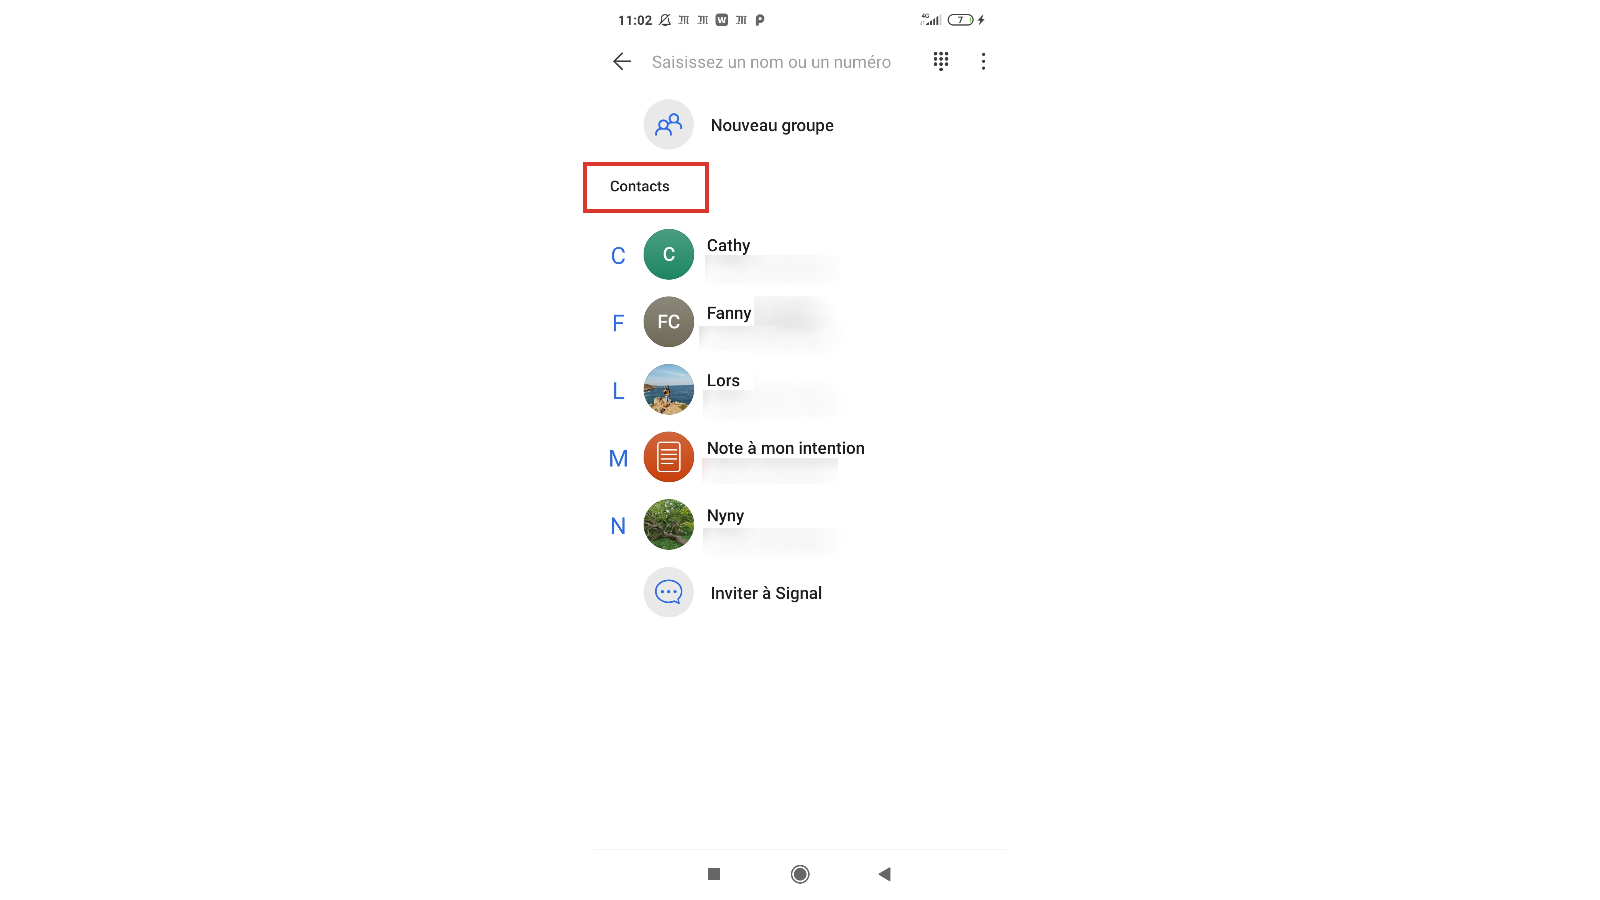Image resolution: width=1600 pixels, height=900 pixels.
Task: Tap the Android back triangle button
Action: (884, 874)
